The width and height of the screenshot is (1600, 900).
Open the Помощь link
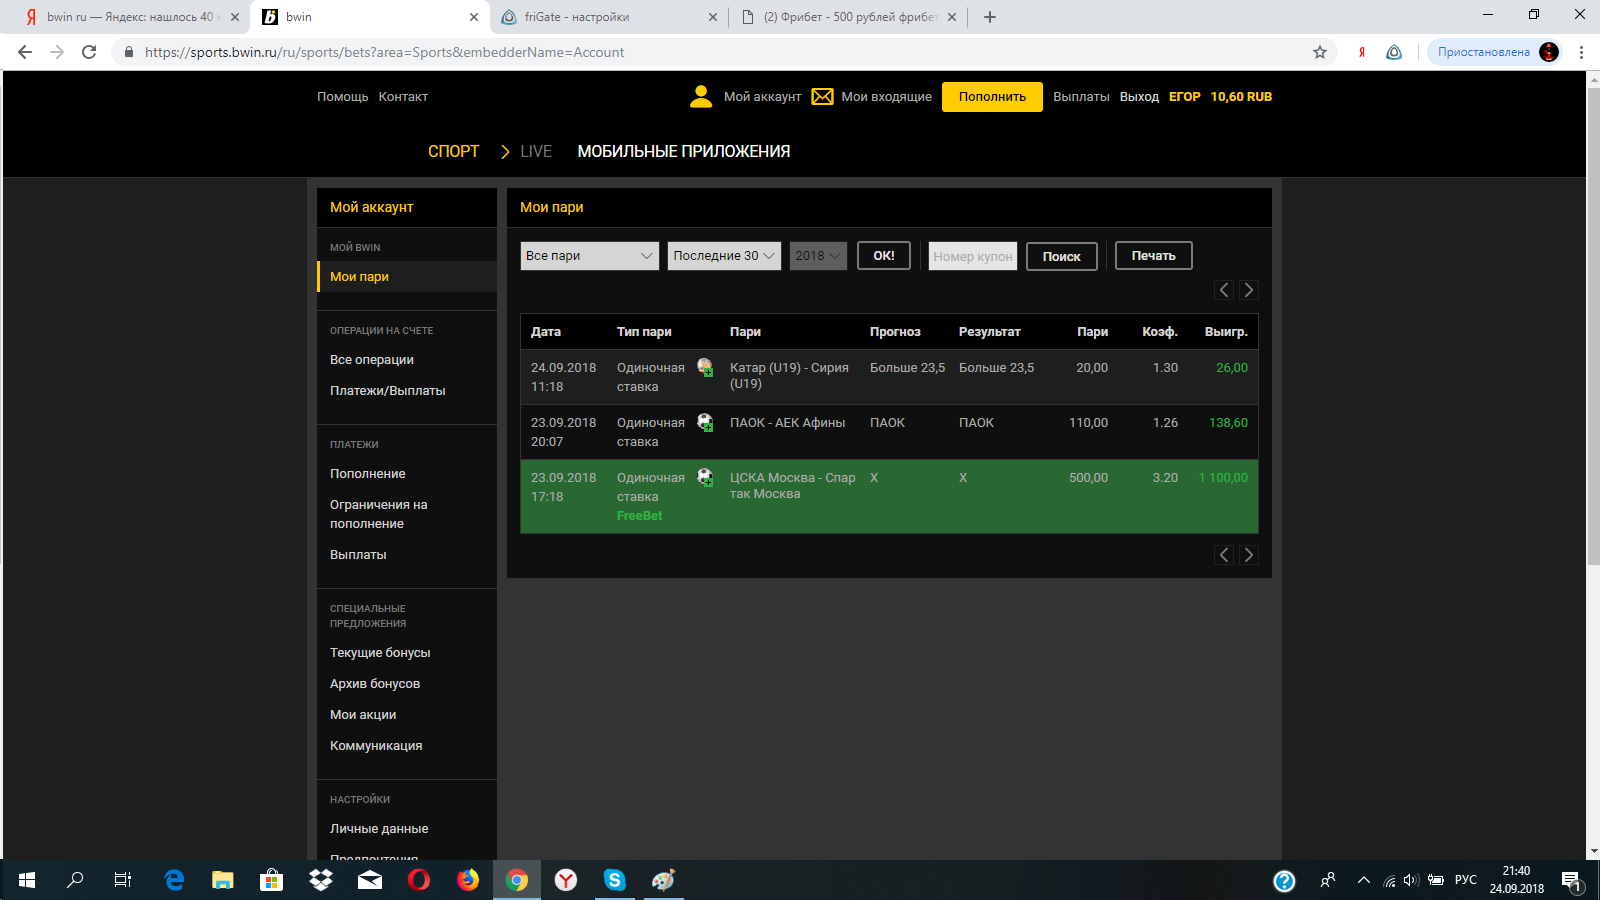point(343,97)
